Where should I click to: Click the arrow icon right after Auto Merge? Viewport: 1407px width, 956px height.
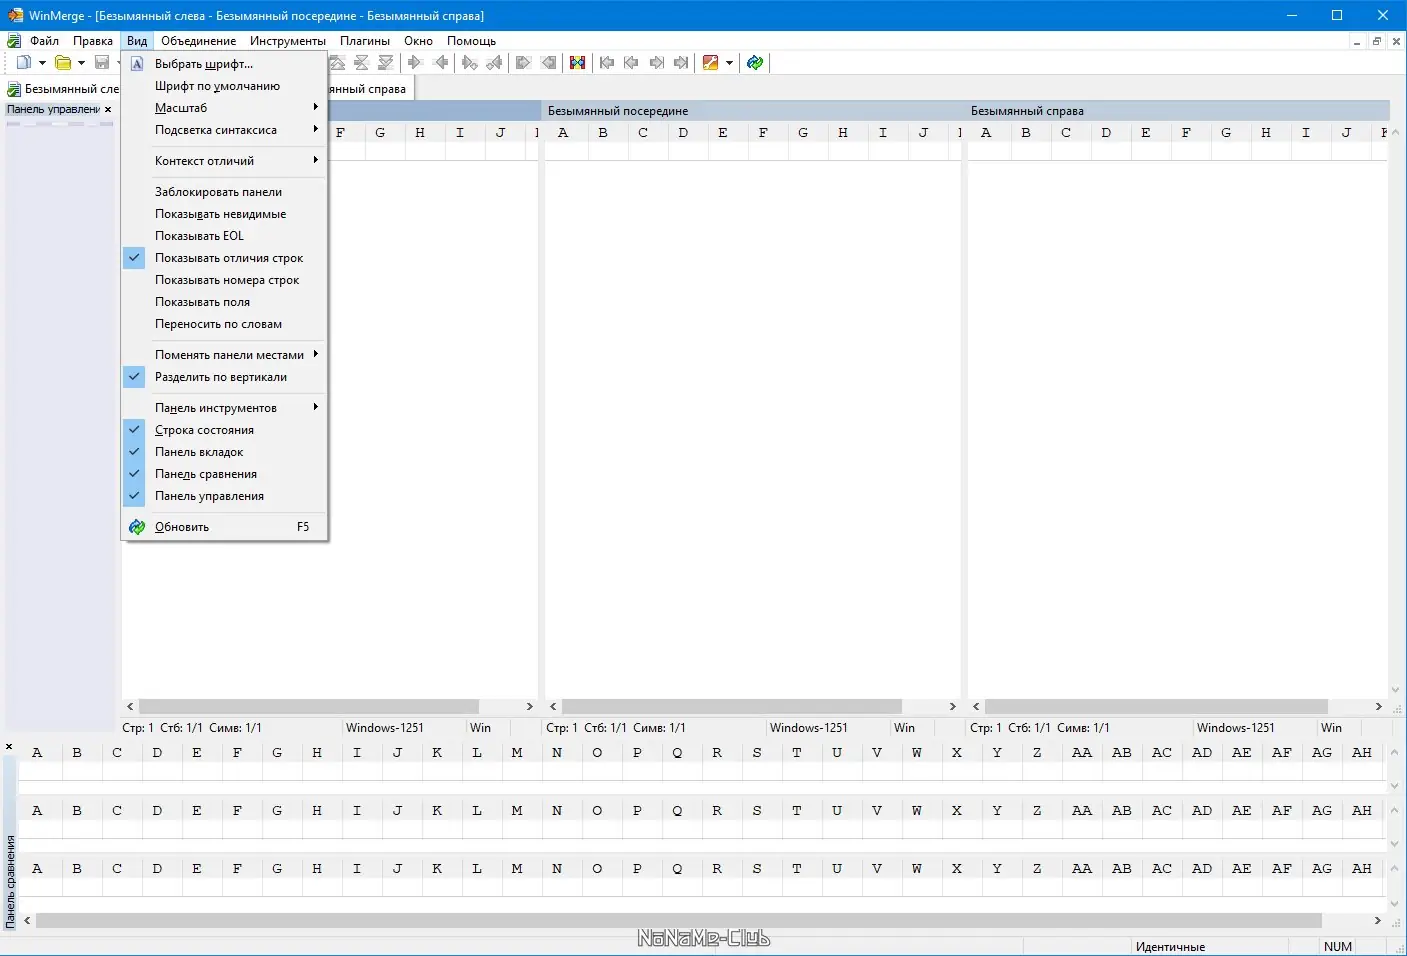tap(607, 63)
